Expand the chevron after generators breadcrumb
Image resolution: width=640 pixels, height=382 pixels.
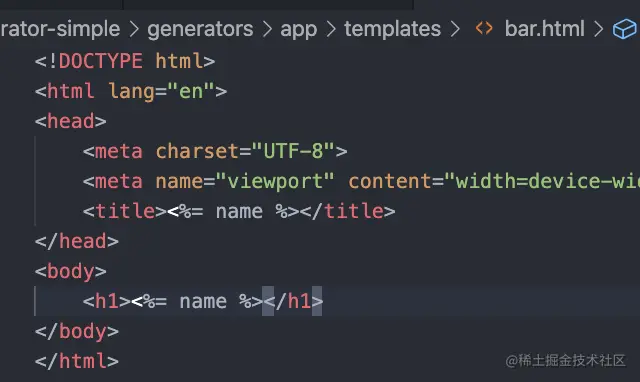[267, 29]
